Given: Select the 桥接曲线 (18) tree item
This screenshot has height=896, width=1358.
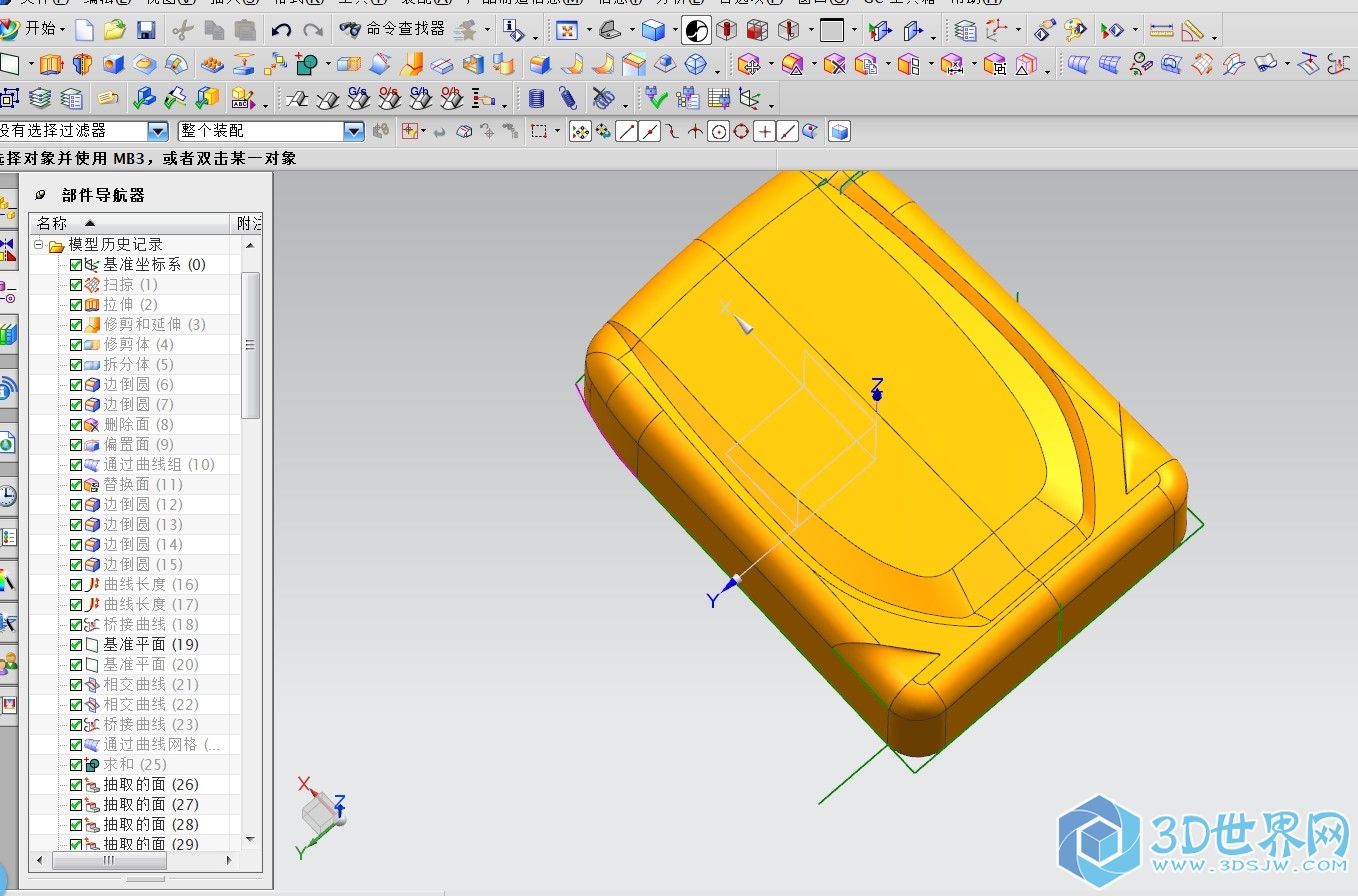Looking at the screenshot, I should point(151,625).
